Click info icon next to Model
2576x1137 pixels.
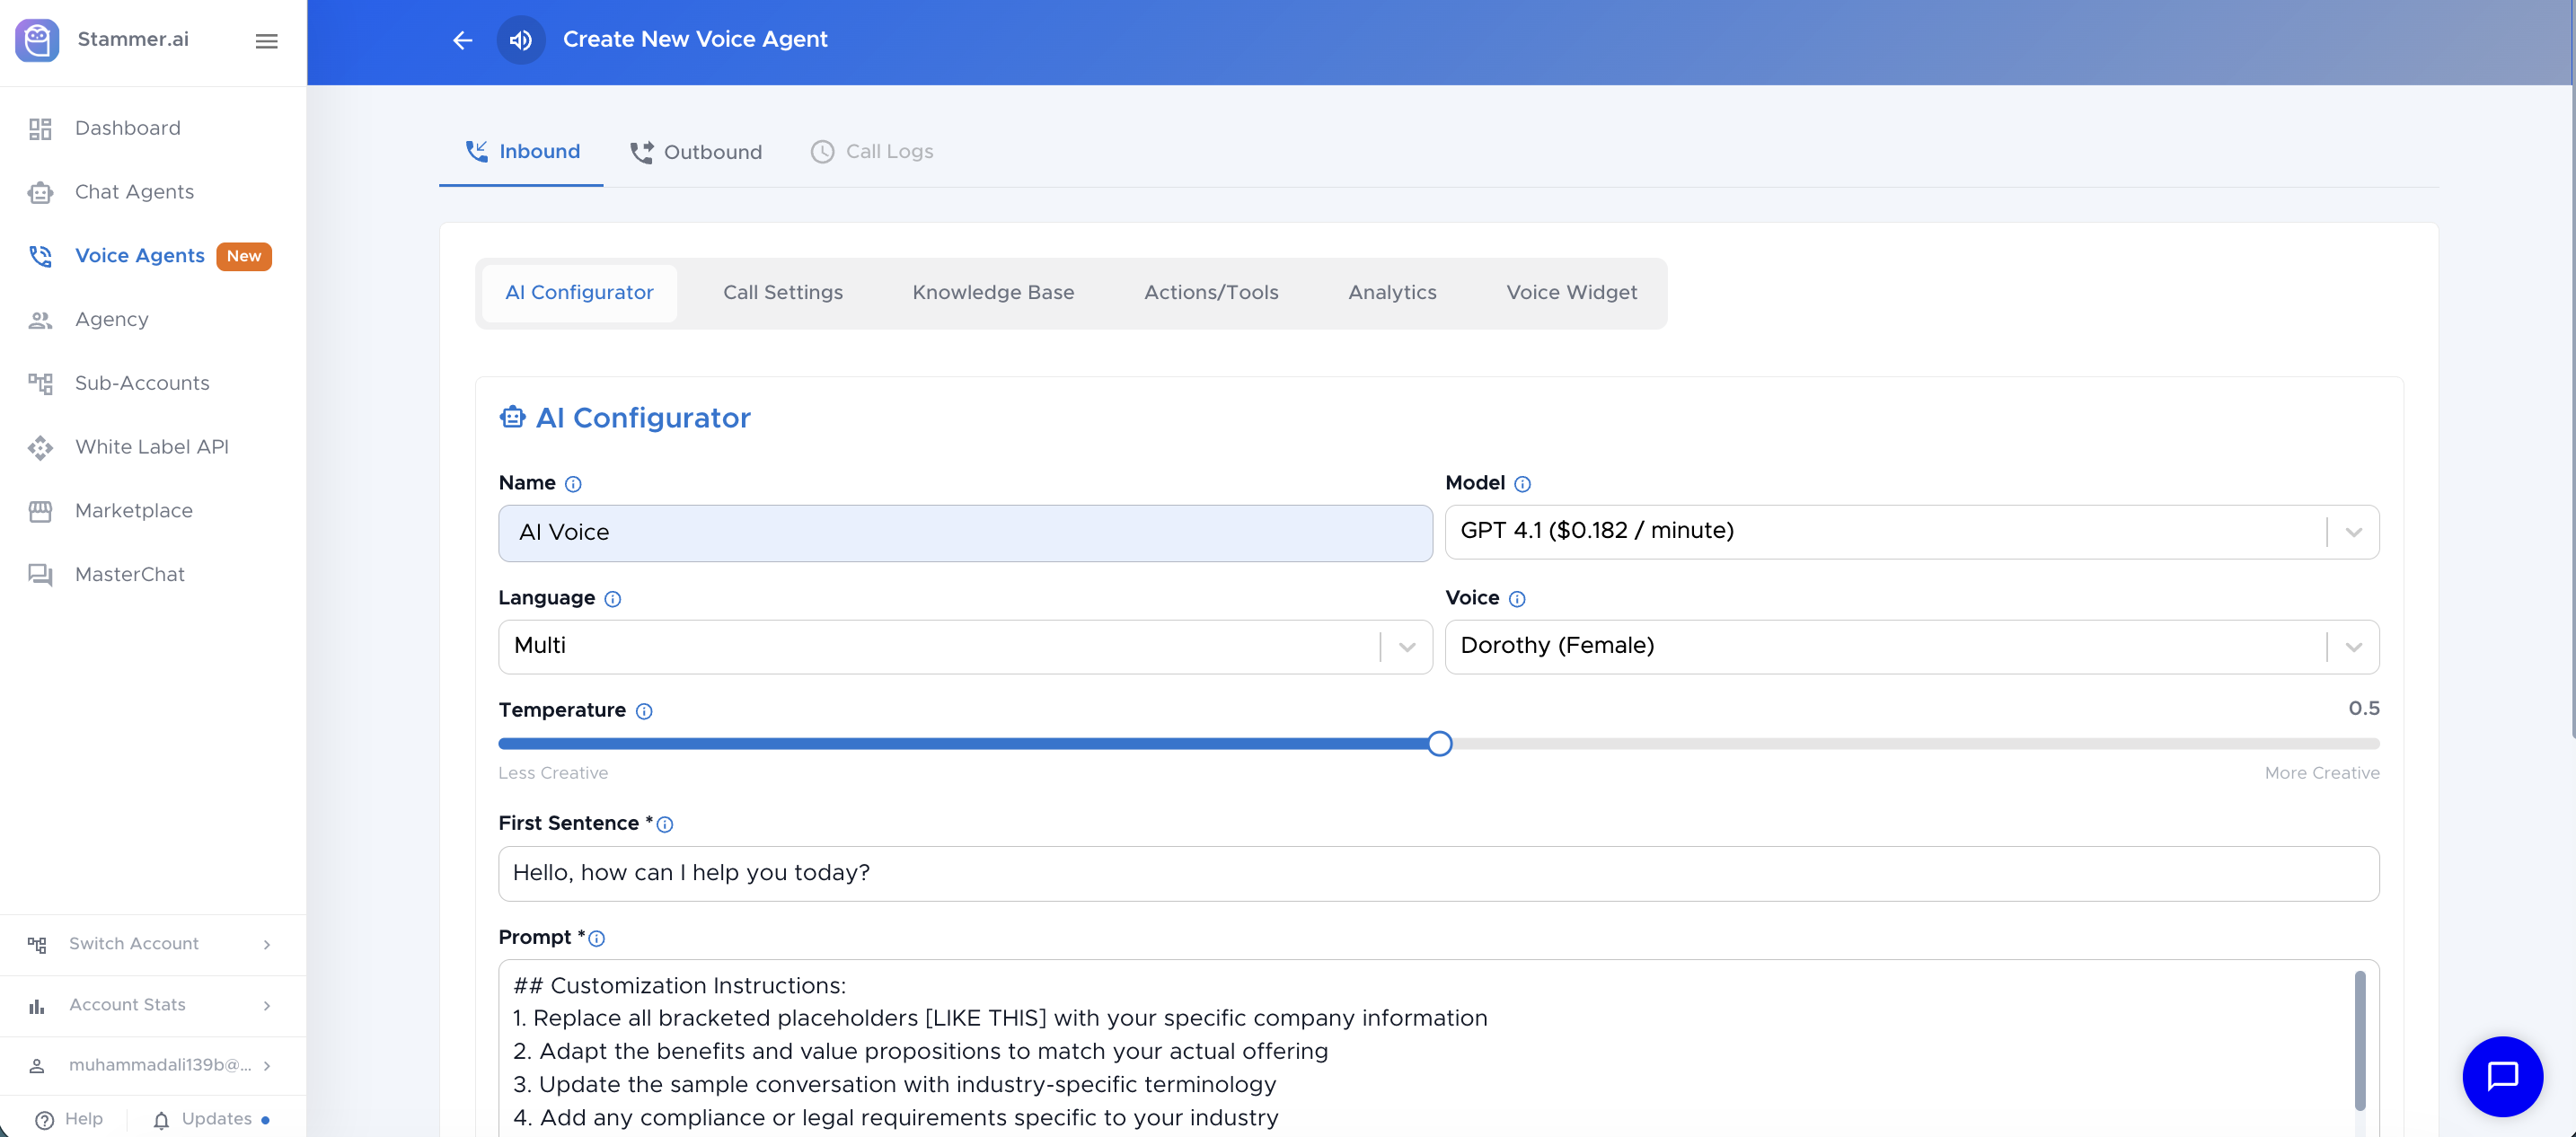point(1522,484)
